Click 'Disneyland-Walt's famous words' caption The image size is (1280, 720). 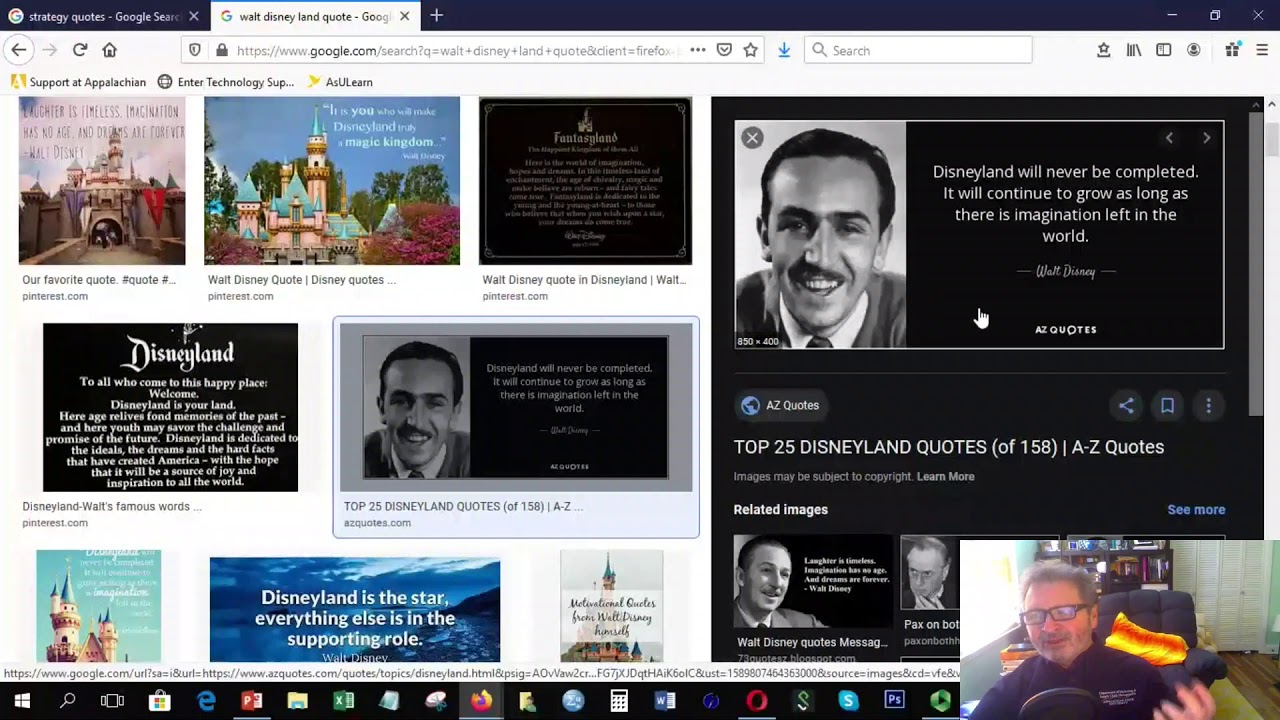[x=112, y=506]
